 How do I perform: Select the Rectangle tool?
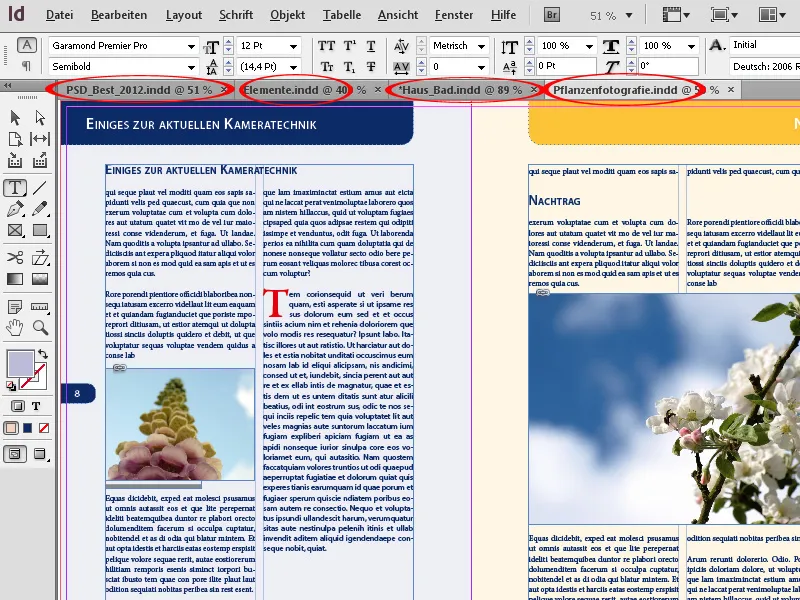point(40,231)
